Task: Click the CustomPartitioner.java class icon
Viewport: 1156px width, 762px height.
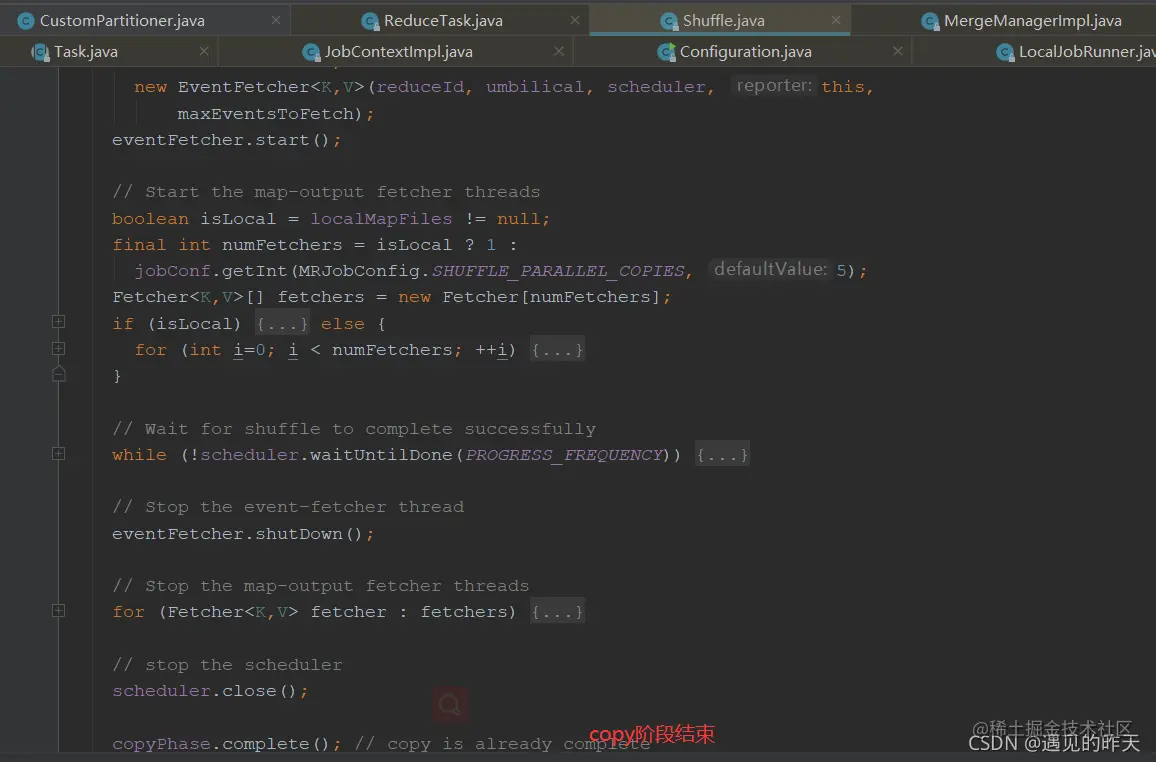Action: pos(26,21)
